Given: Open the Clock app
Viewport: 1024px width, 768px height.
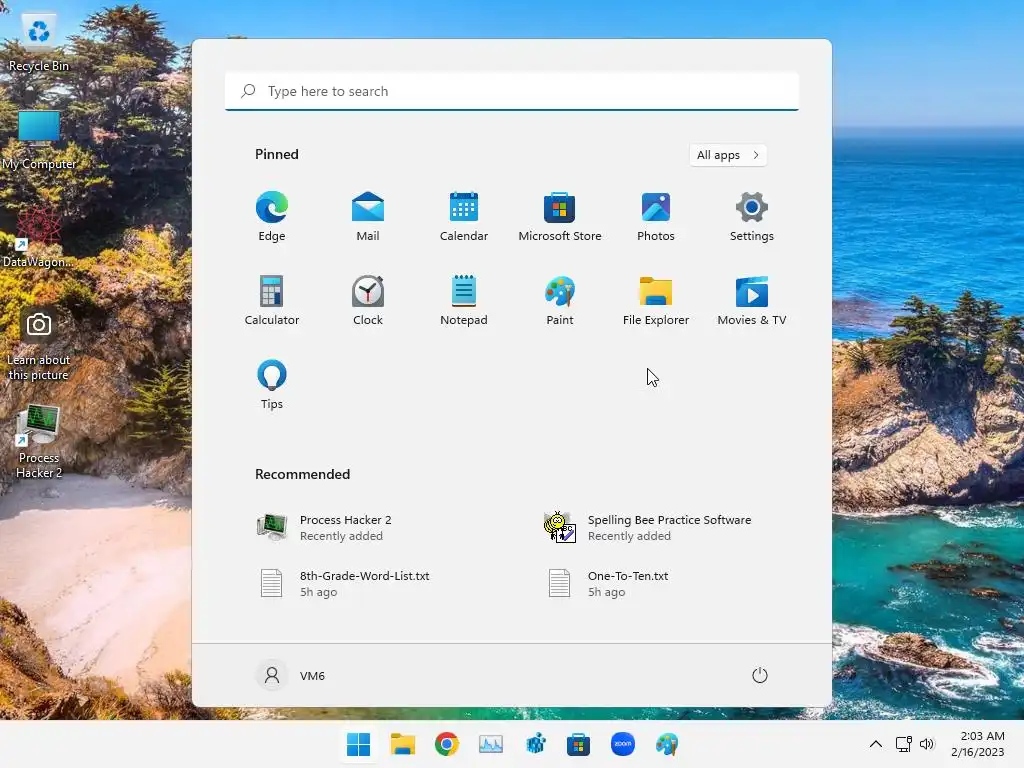Looking at the screenshot, I should (x=368, y=300).
